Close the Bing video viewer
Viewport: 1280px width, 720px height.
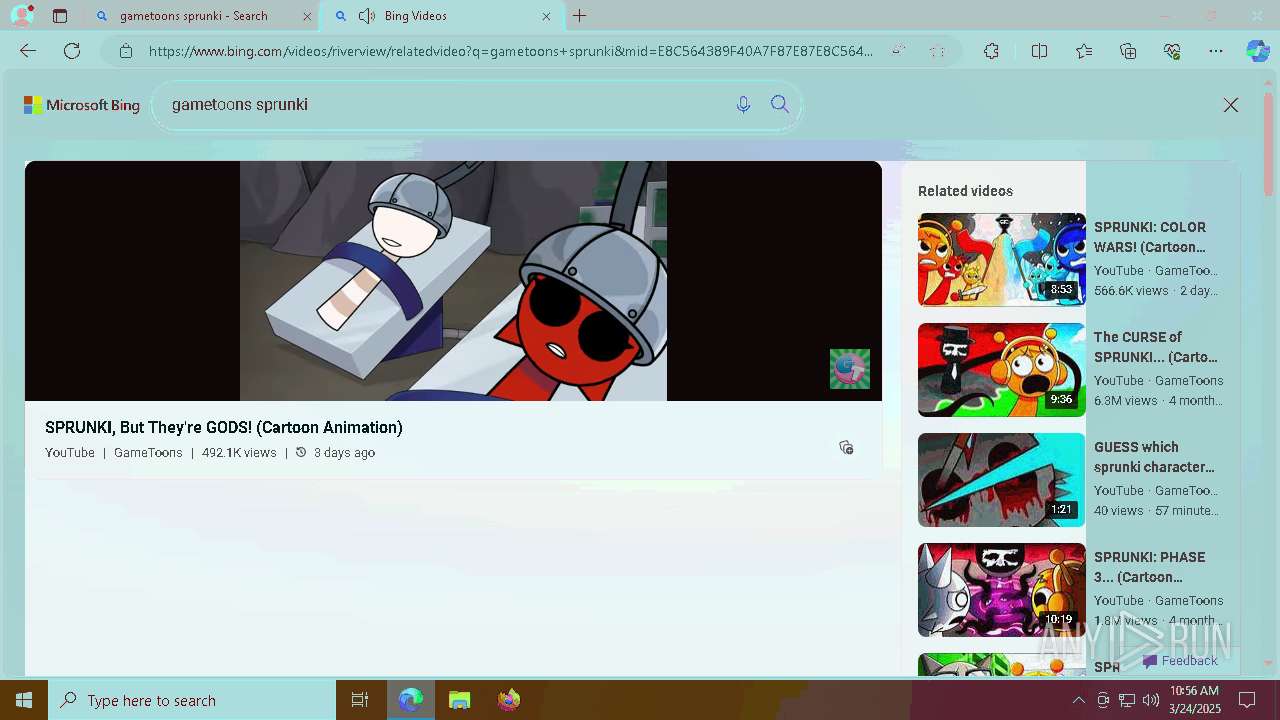pos(1231,105)
